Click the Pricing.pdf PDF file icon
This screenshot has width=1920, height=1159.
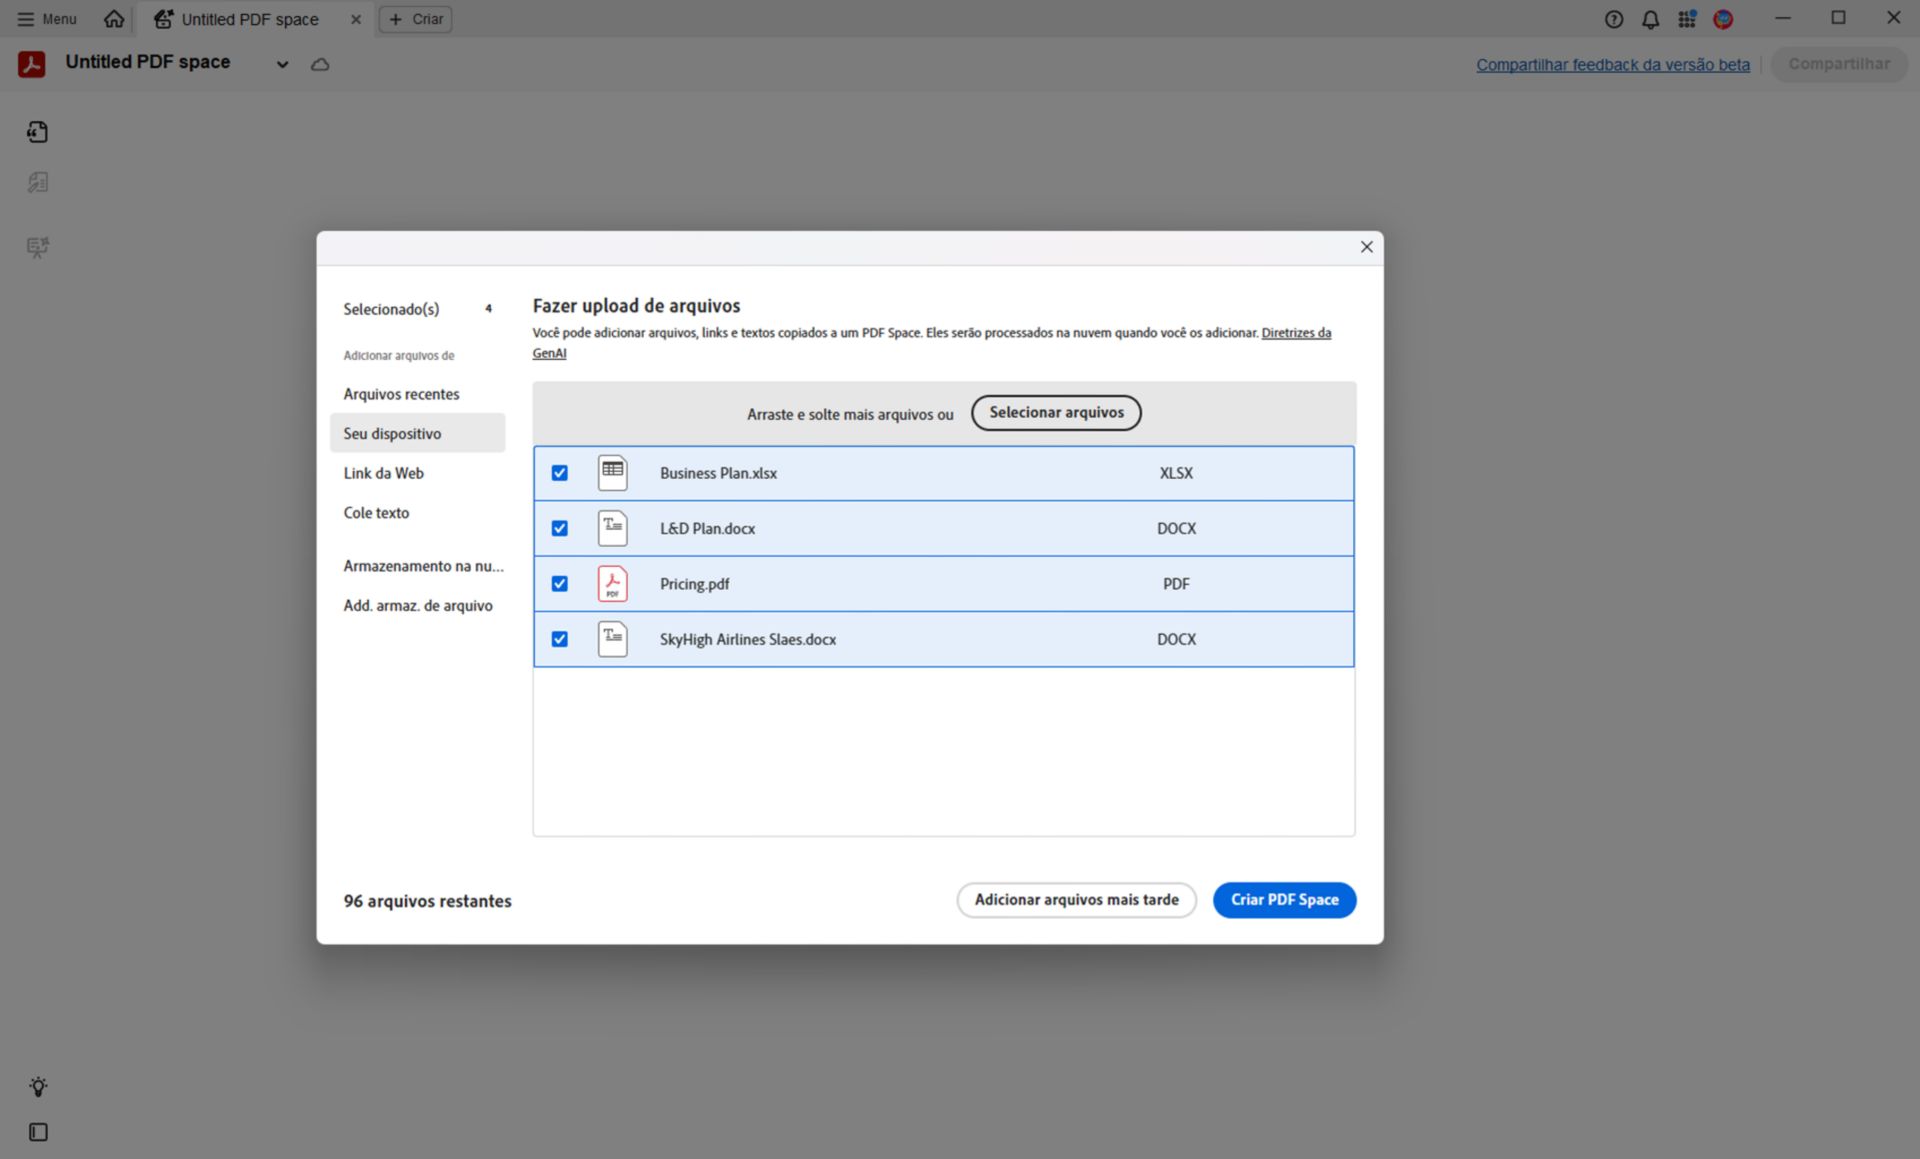(612, 584)
